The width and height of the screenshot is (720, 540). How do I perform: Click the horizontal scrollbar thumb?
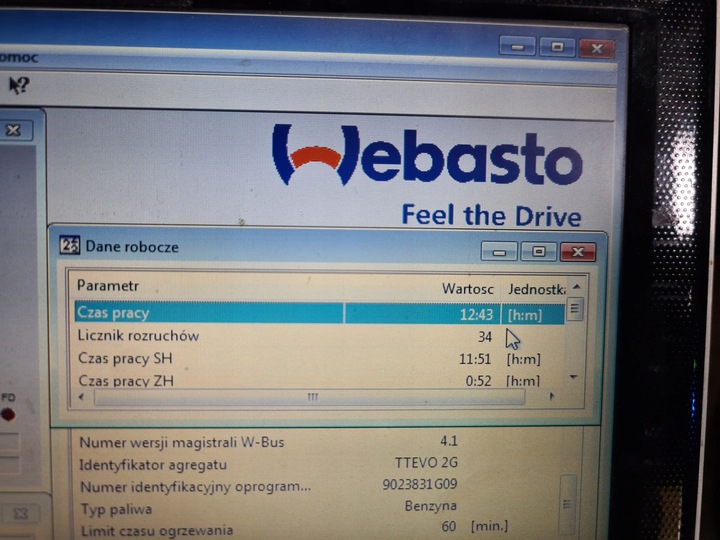[310, 397]
